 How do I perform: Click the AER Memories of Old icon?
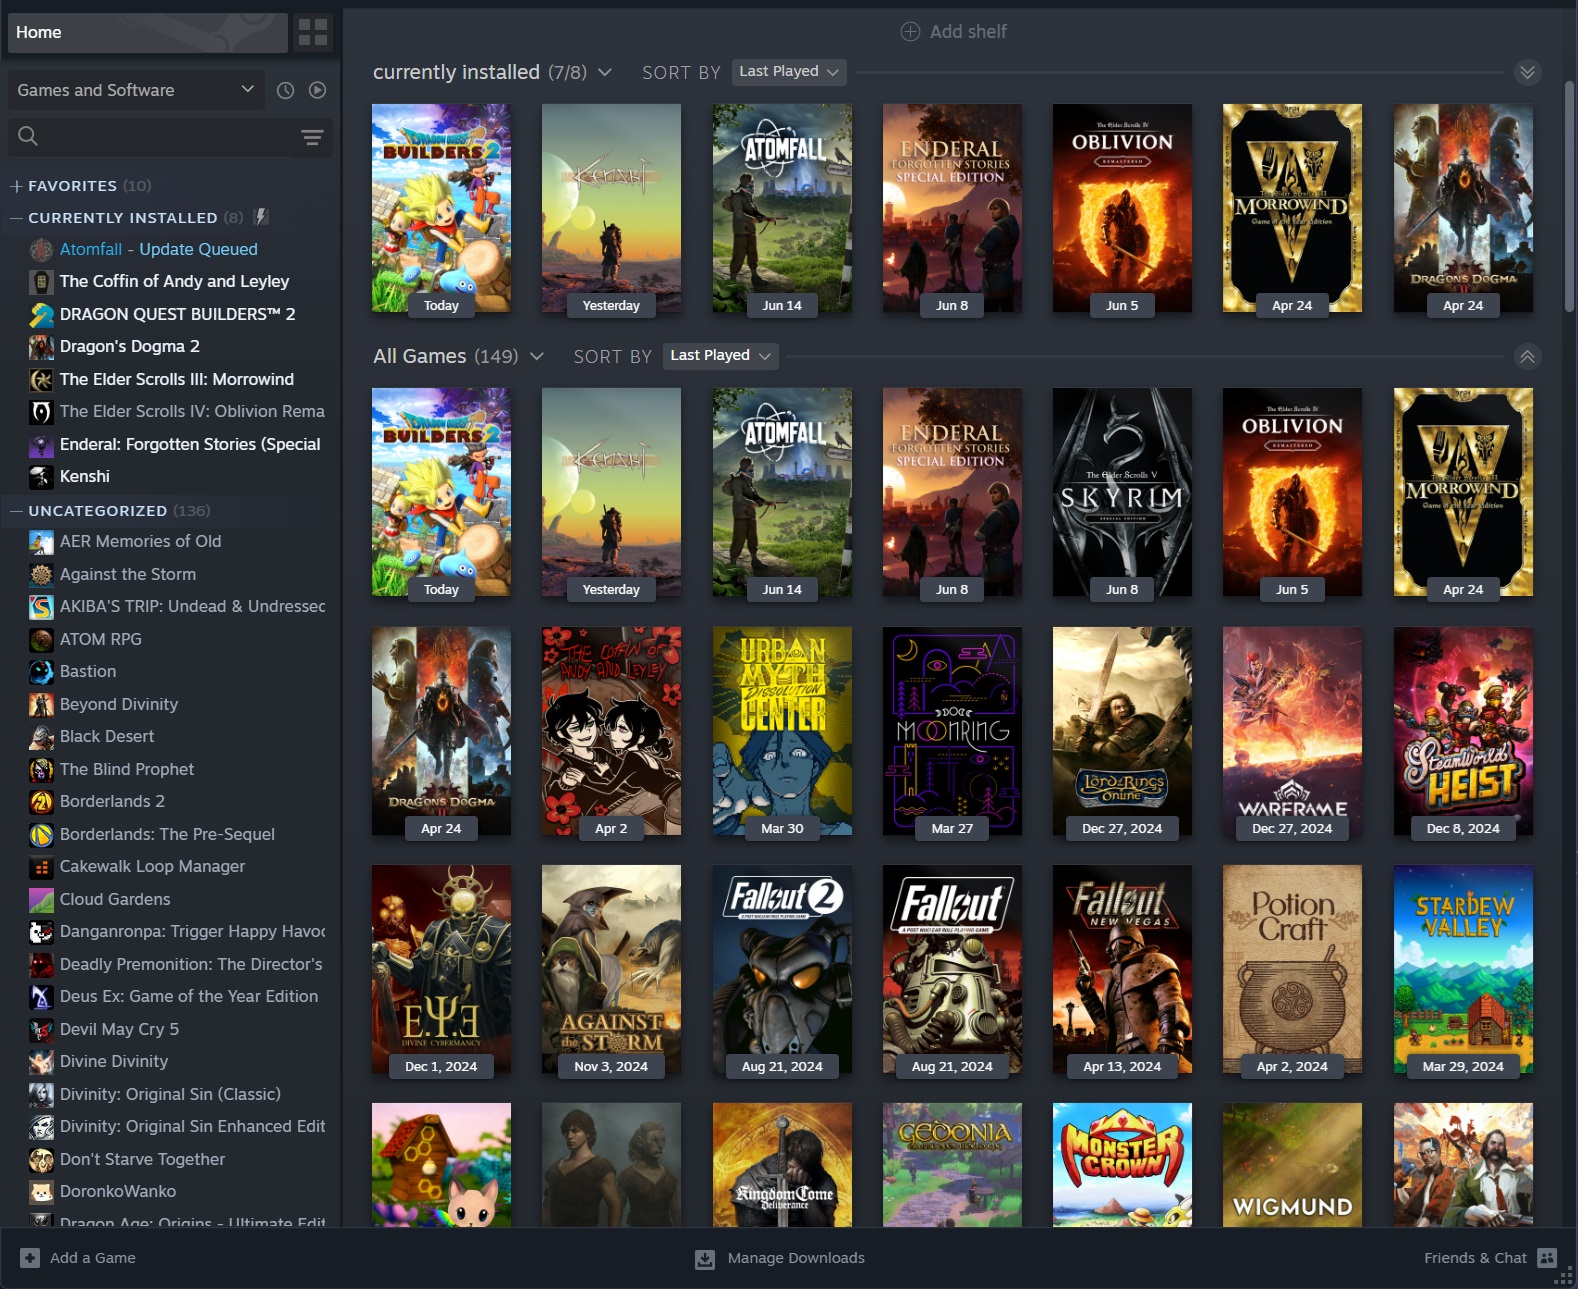coord(41,542)
